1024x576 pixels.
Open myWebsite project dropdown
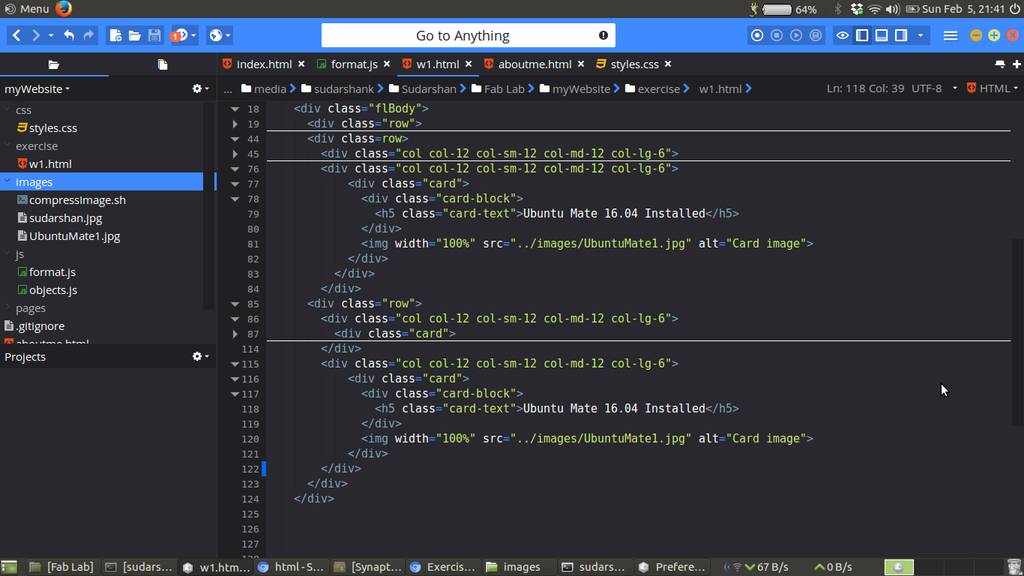[37, 89]
